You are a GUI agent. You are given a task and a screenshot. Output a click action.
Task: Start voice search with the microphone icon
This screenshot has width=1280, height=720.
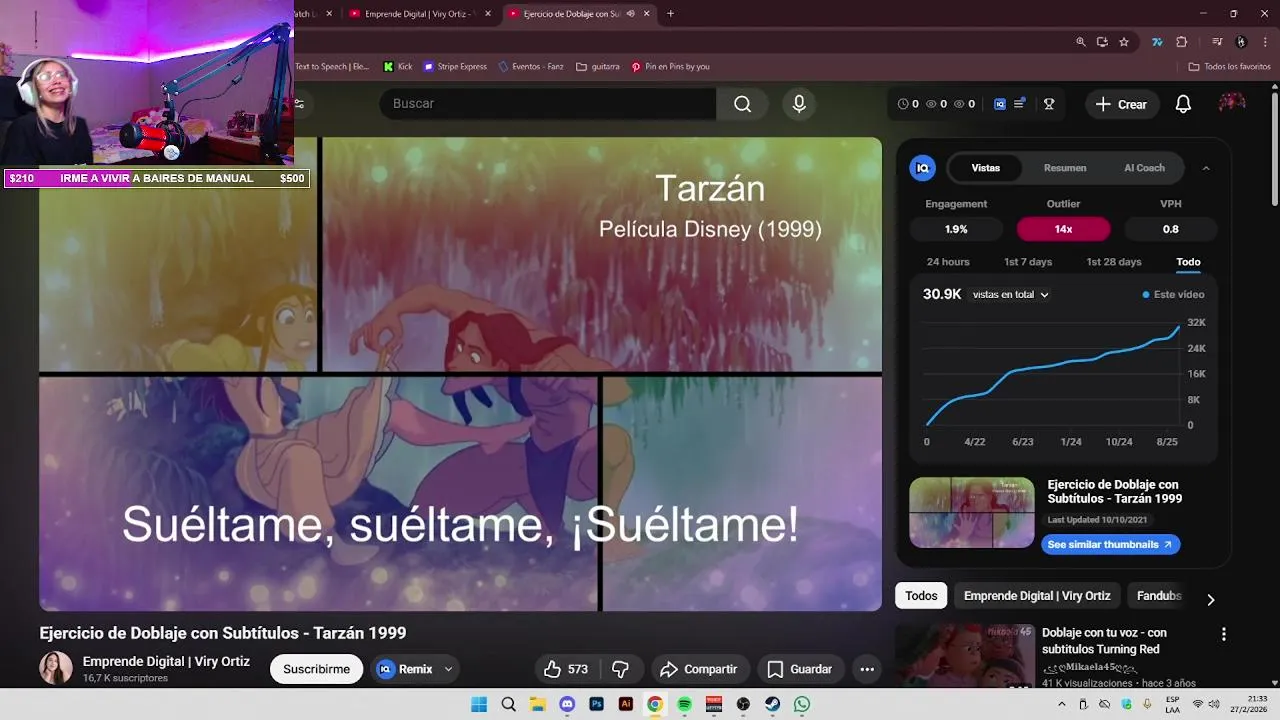click(798, 104)
